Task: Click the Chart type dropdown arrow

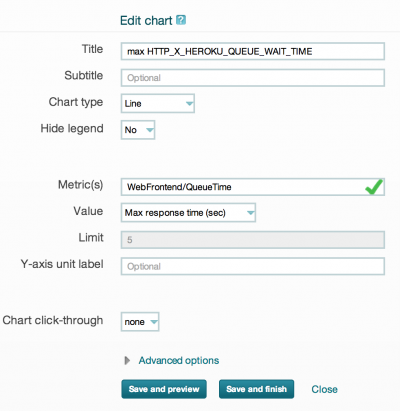Action: click(189, 104)
